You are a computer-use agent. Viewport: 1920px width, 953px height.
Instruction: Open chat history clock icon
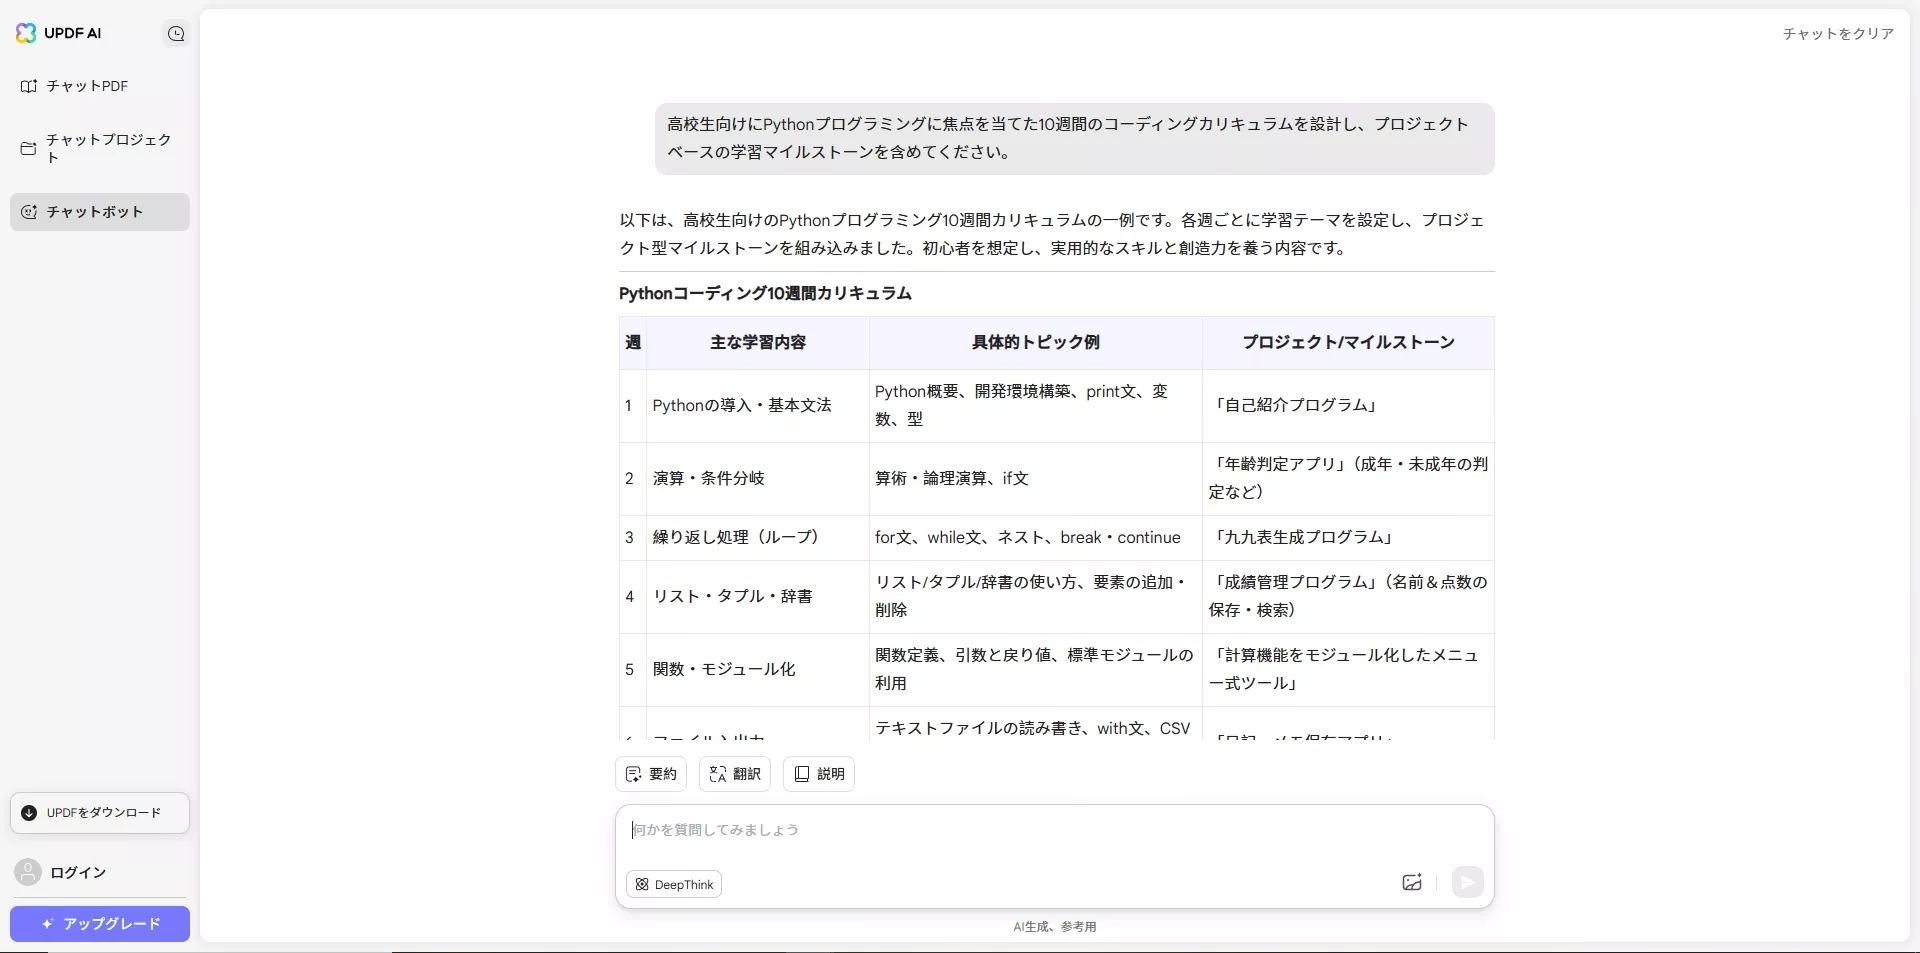(x=176, y=34)
